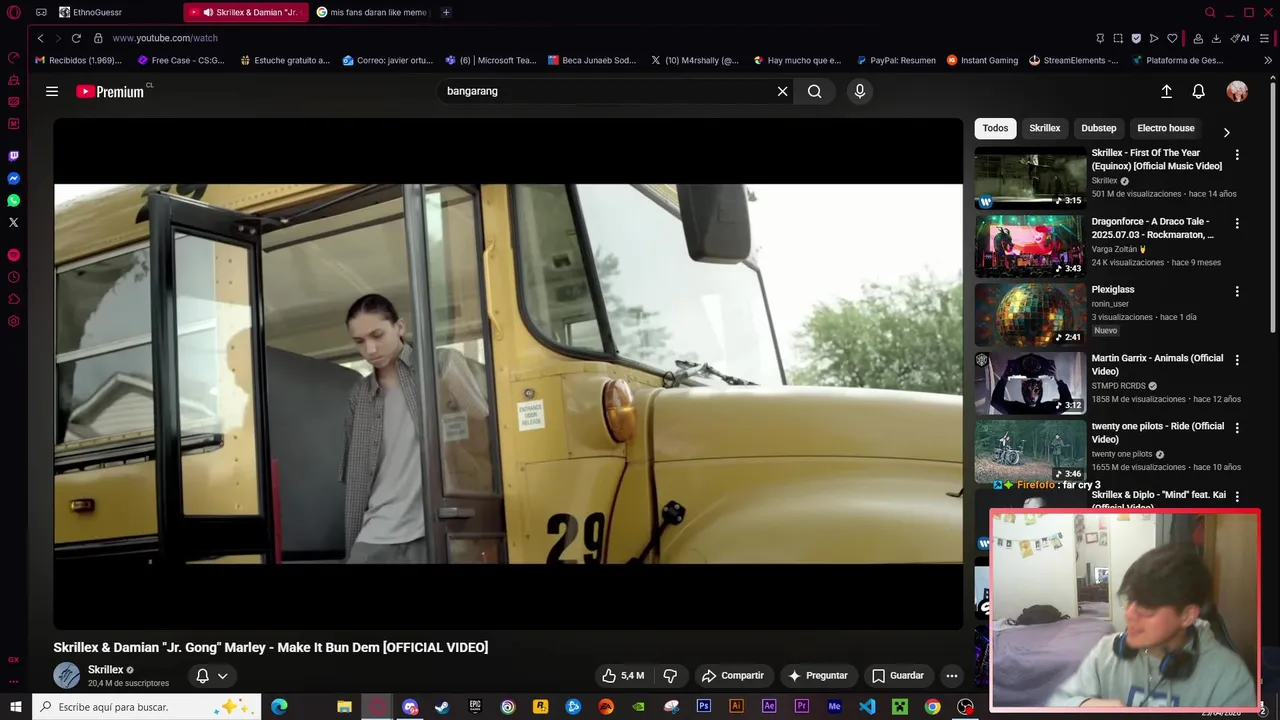
Task: Open the PayPal: Resumen bookmark
Action: (895, 60)
